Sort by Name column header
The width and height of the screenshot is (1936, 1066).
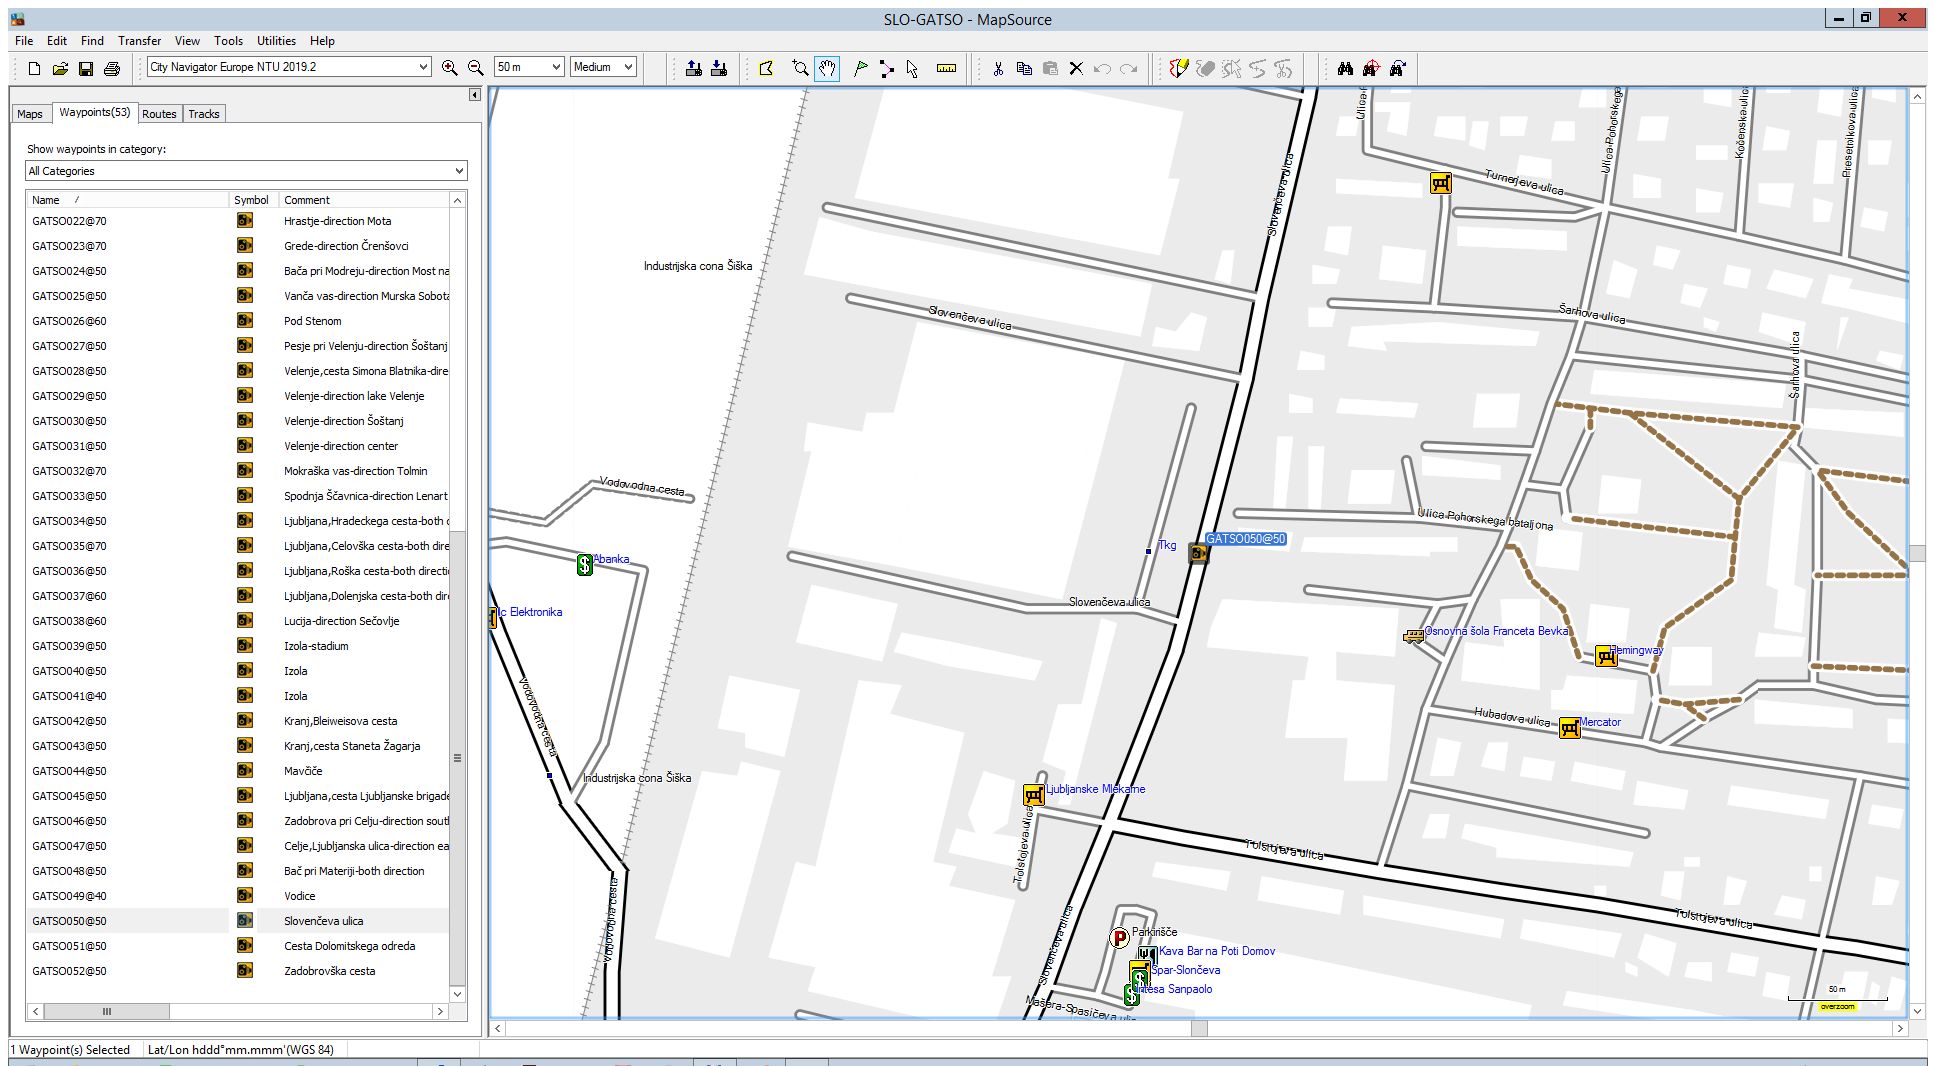point(128,200)
